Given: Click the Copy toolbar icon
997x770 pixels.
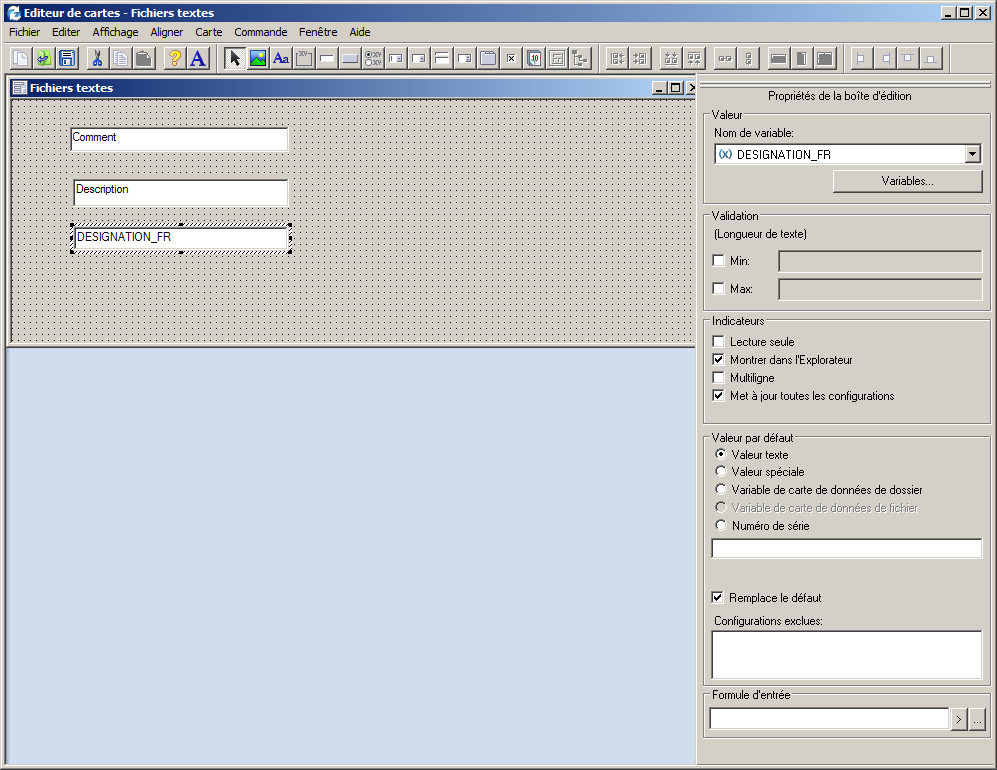Looking at the screenshot, I should point(120,58).
